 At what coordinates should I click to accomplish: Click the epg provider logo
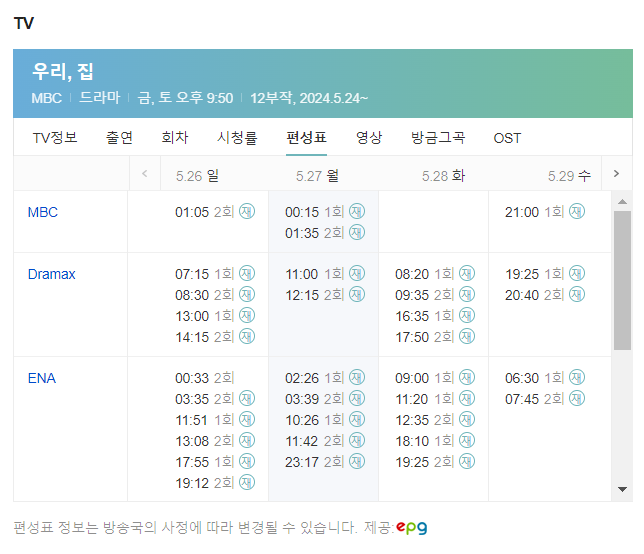pyautogui.click(x=412, y=527)
